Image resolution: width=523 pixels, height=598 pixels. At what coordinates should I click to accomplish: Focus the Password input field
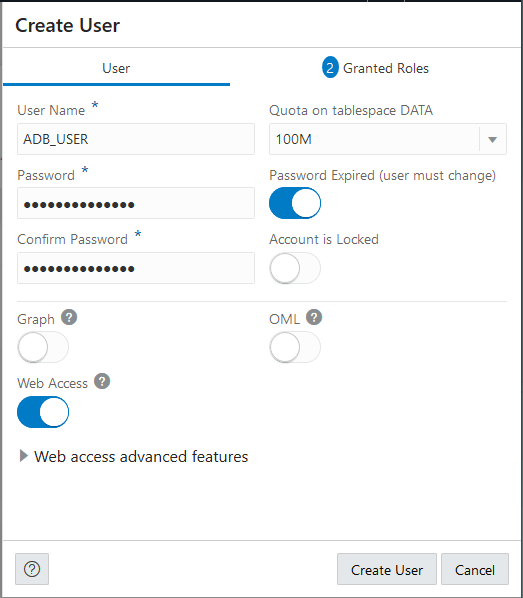click(136, 203)
